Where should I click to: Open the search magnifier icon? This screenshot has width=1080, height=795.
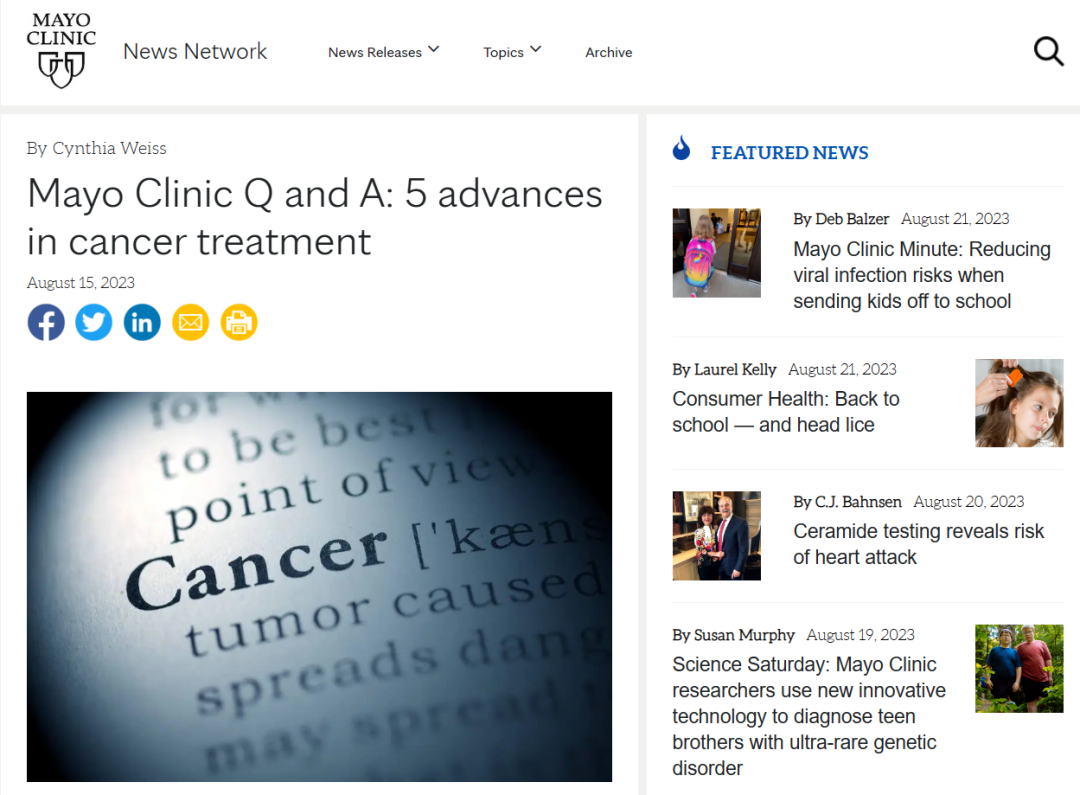(x=1048, y=51)
